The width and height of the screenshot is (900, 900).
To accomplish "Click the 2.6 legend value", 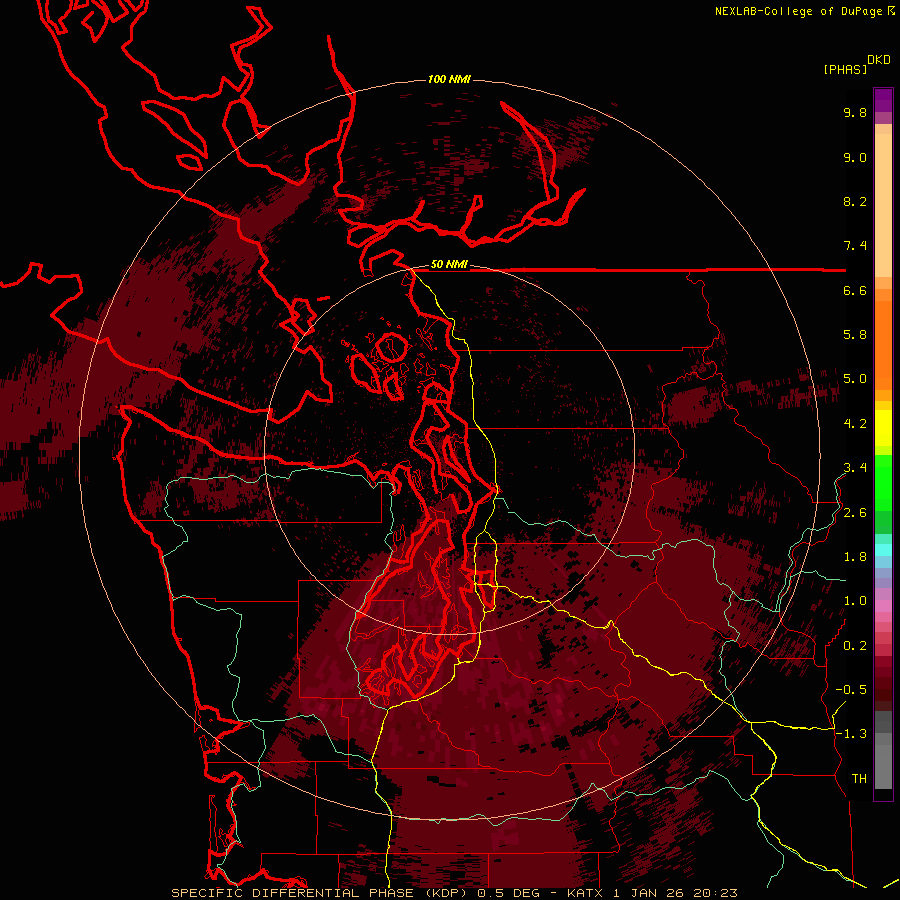I will coord(855,513).
